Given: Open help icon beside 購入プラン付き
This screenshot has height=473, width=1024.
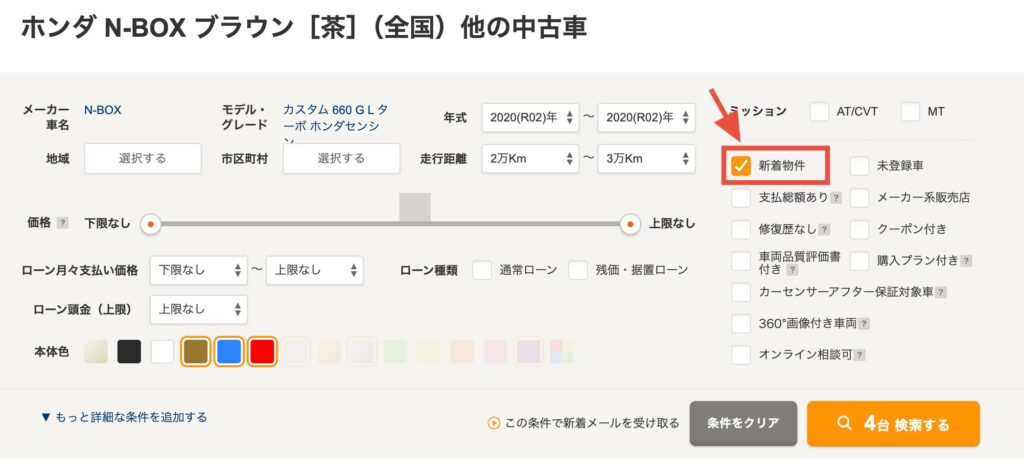Looking at the screenshot, I should pos(966,261).
